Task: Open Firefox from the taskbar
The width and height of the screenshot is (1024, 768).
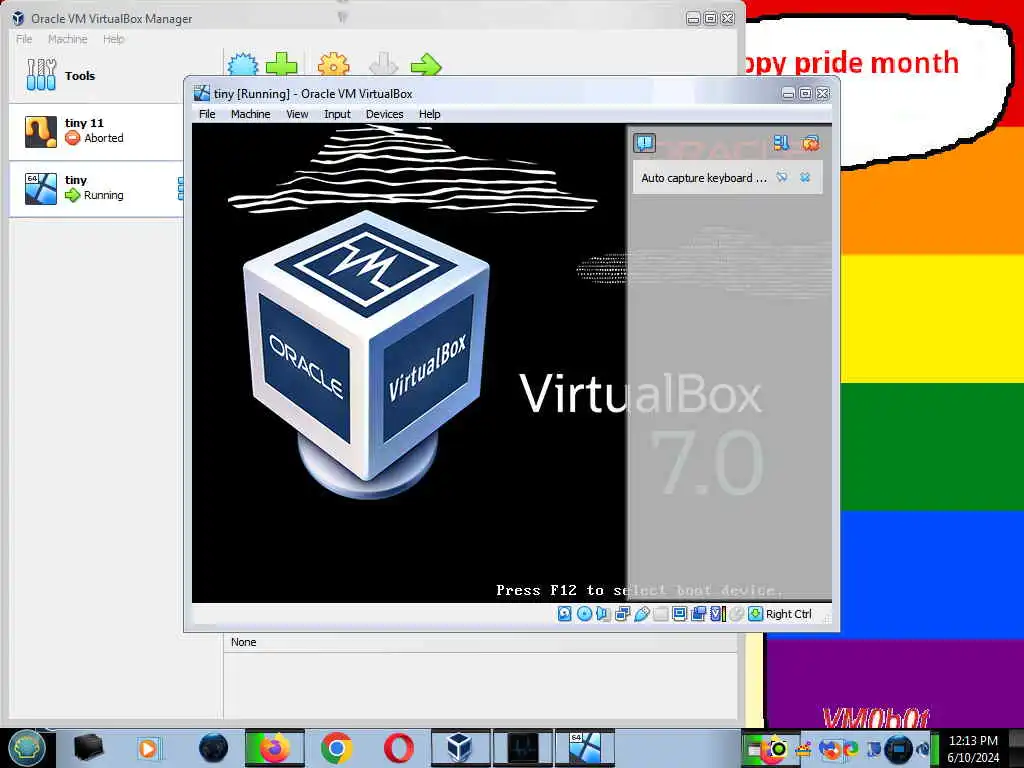Action: 274,748
